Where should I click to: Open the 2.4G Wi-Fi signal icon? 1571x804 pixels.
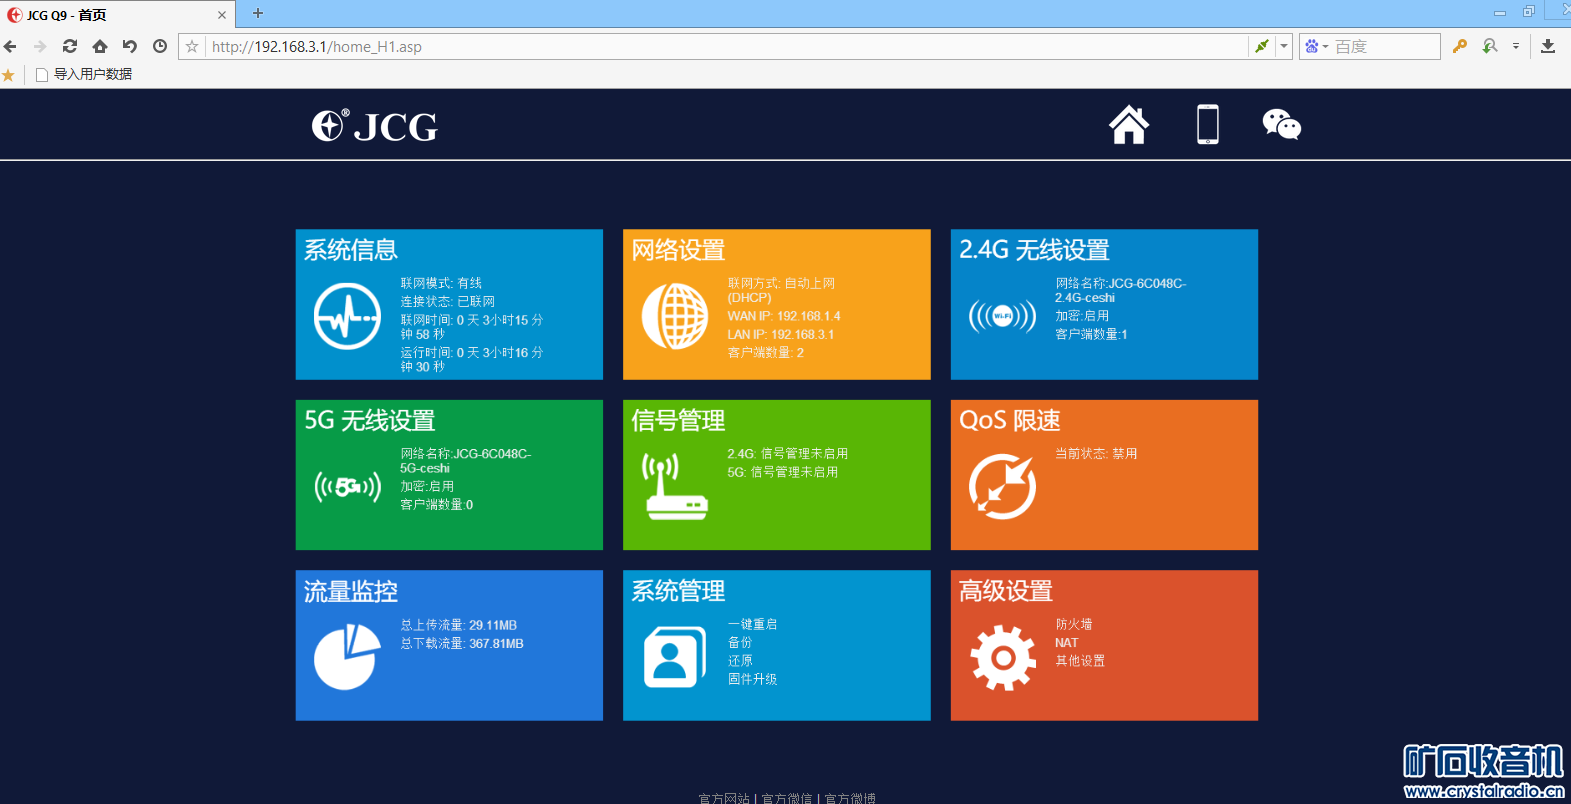point(1002,317)
